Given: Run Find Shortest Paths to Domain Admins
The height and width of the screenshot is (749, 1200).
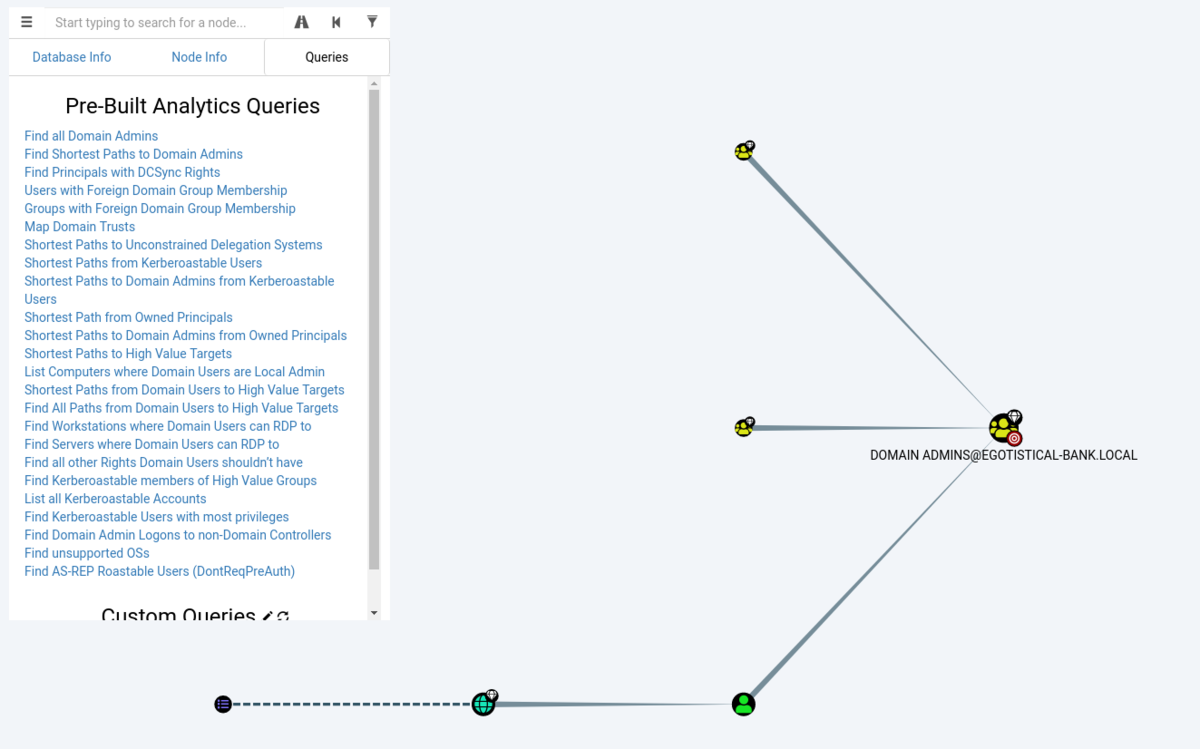Looking at the screenshot, I should pos(134,154).
